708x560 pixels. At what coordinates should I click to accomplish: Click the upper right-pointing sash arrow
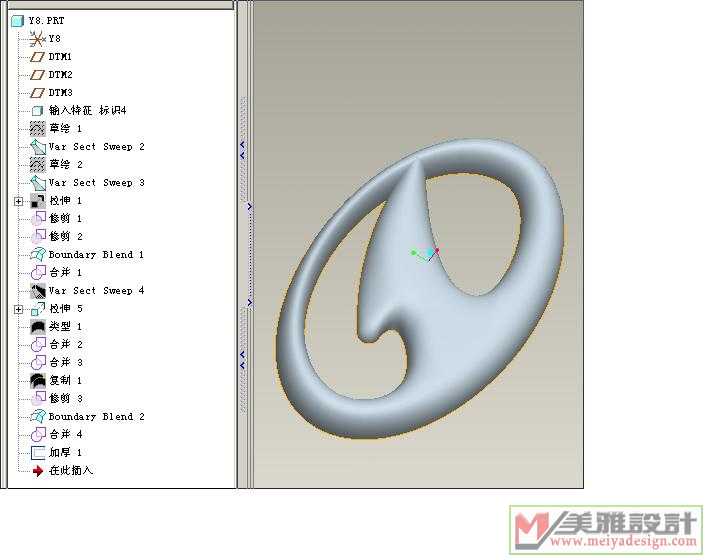(x=249, y=206)
